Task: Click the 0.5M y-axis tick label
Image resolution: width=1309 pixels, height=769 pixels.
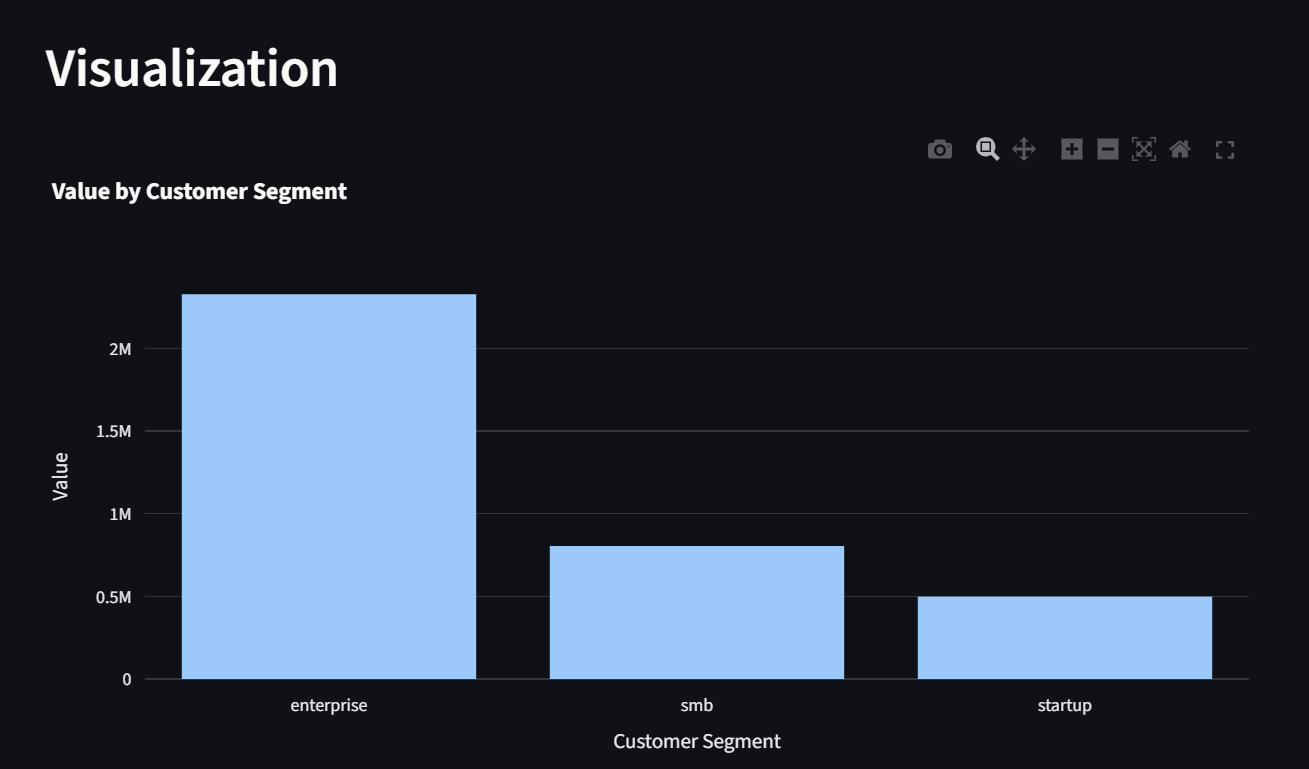Action: pos(113,597)
